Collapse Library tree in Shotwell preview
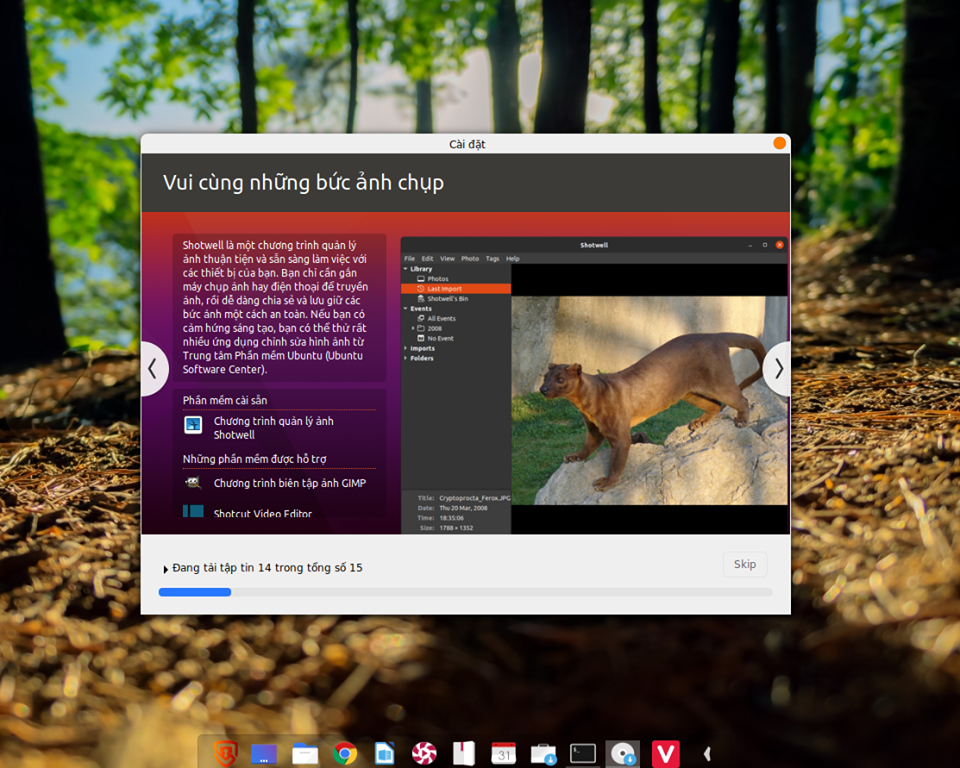Viewport: 960px width, 768px height. 405,269
